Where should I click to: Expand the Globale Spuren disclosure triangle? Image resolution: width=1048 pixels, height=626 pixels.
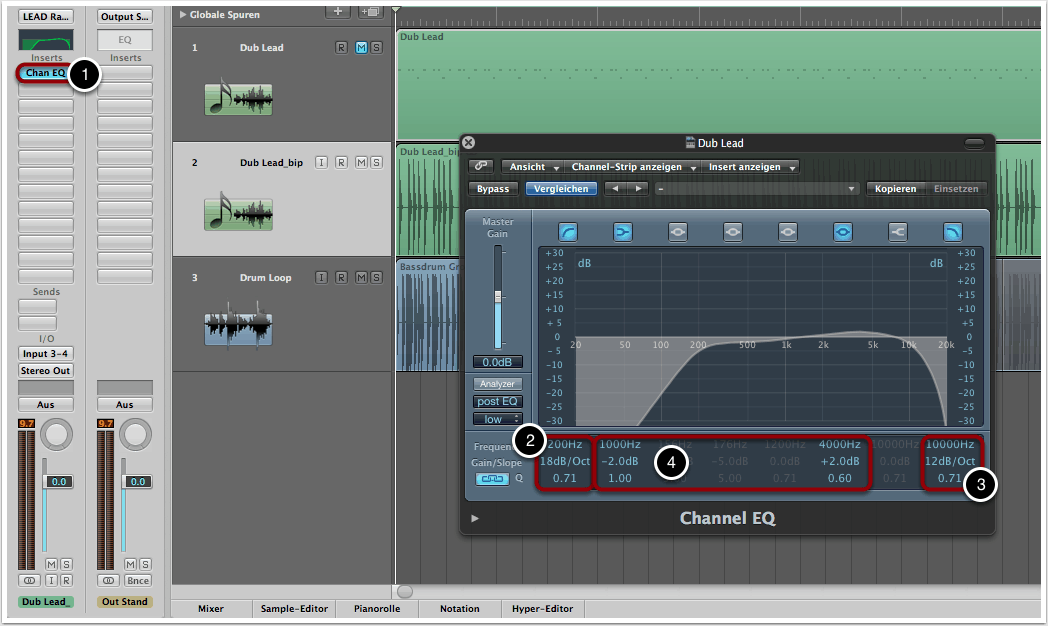(182, 15)
